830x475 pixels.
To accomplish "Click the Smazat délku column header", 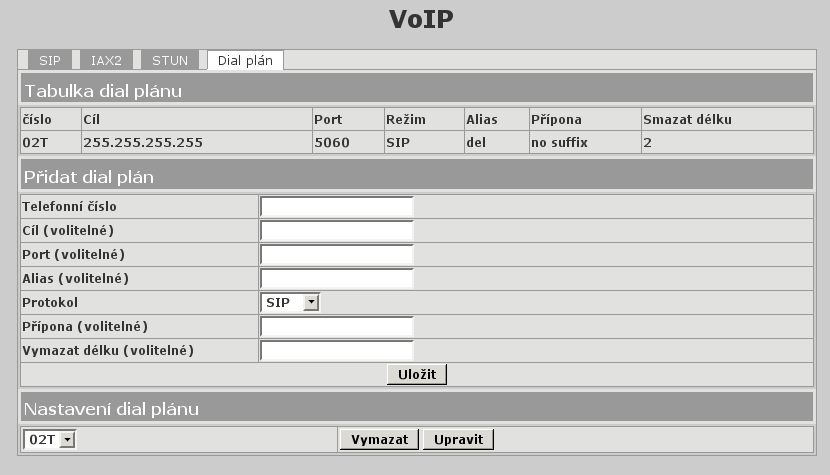I will click(687, 119).
